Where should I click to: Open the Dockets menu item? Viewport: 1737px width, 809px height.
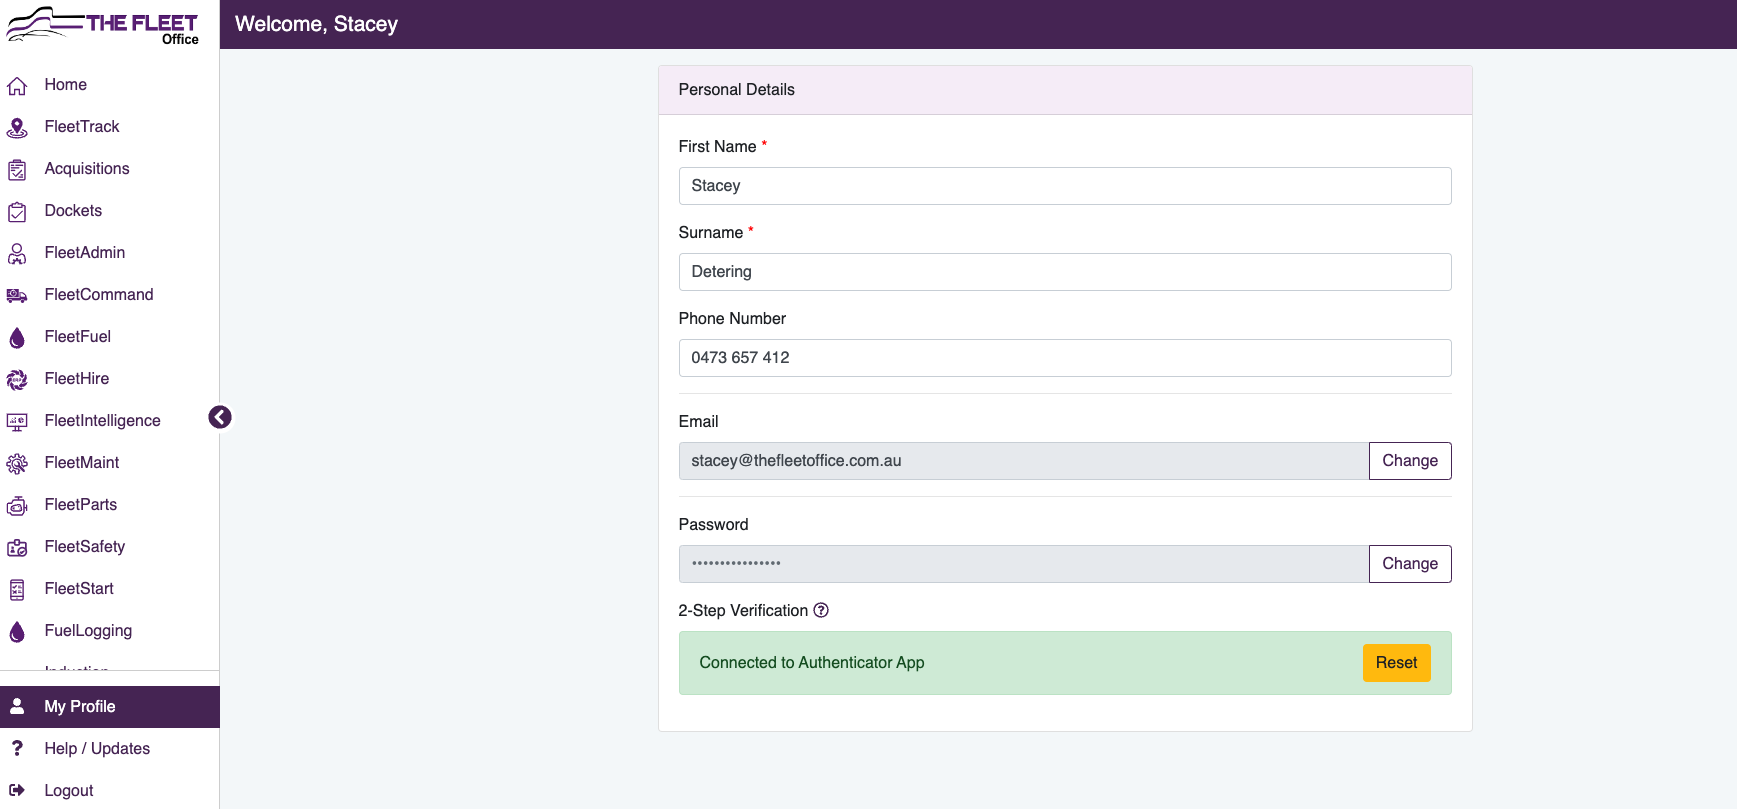point(73,211)
